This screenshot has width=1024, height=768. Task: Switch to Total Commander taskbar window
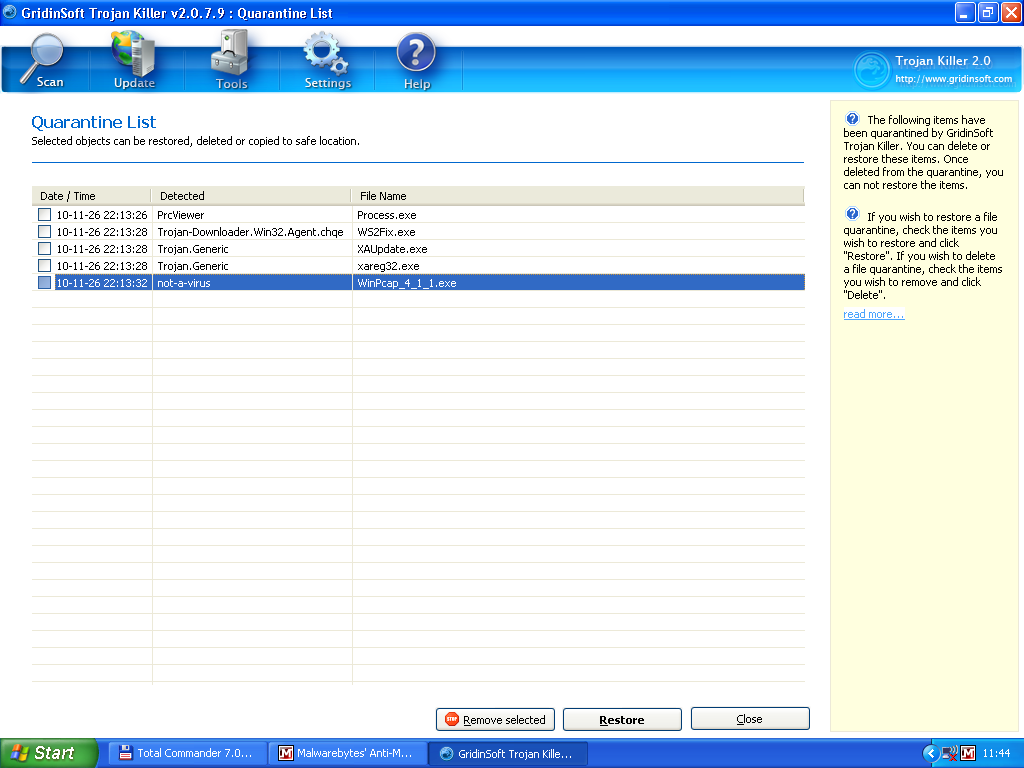187,753
